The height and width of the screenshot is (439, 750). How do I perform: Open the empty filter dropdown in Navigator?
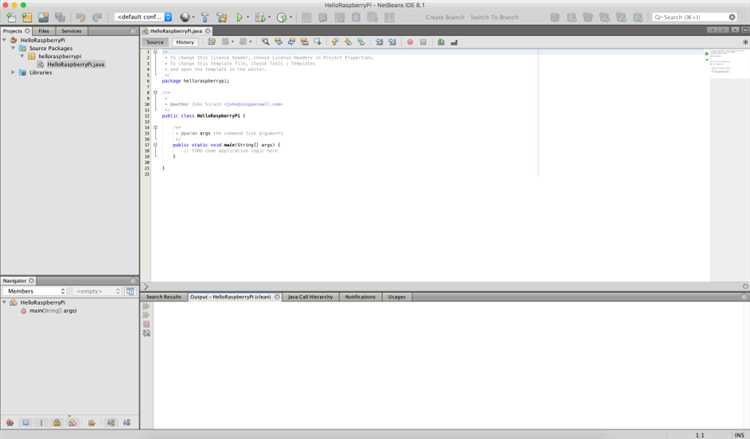click(97, 291)
